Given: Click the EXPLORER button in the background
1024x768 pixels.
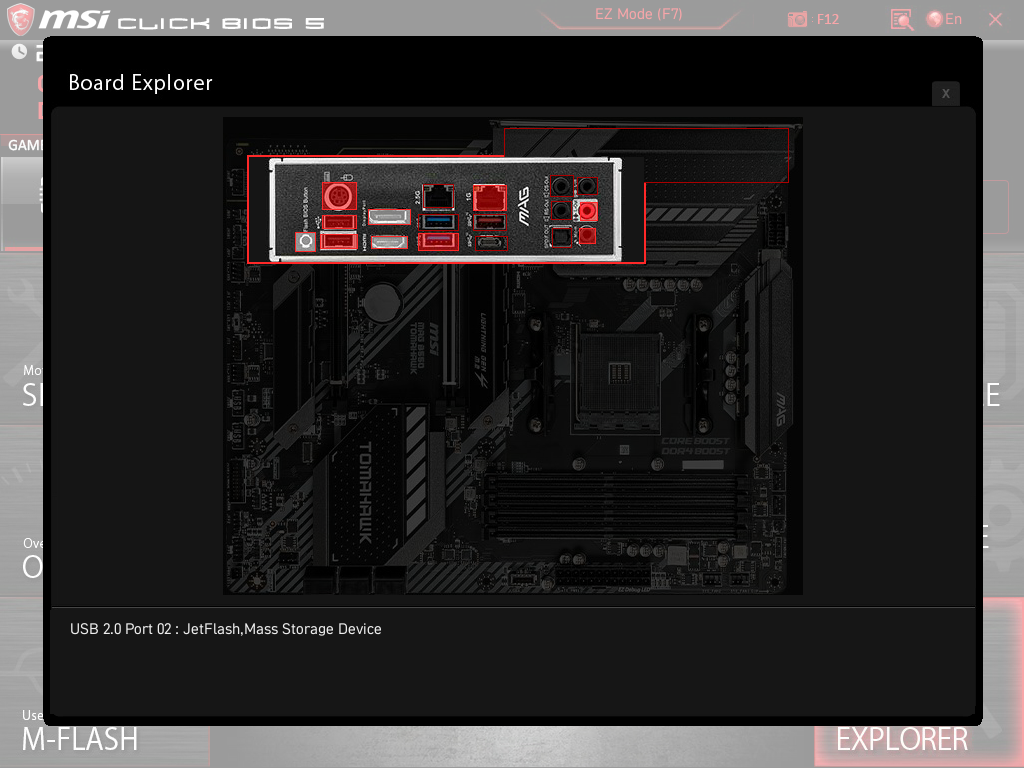Looking at the screenshot, I should tap(902, 739).
